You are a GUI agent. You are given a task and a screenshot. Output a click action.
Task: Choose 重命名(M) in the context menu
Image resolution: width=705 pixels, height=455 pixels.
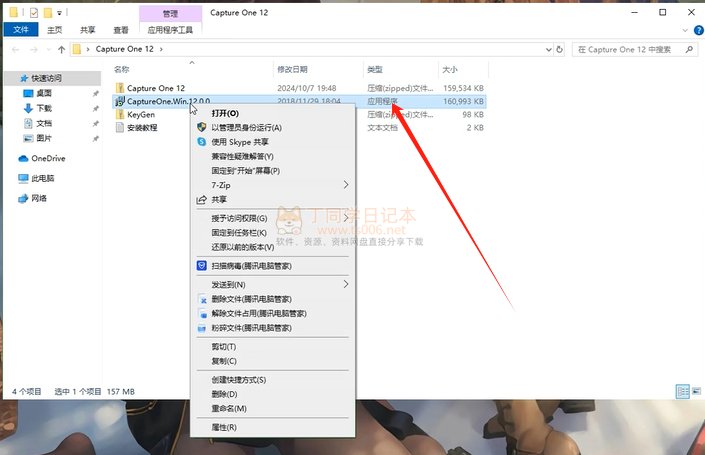point(272,409)
